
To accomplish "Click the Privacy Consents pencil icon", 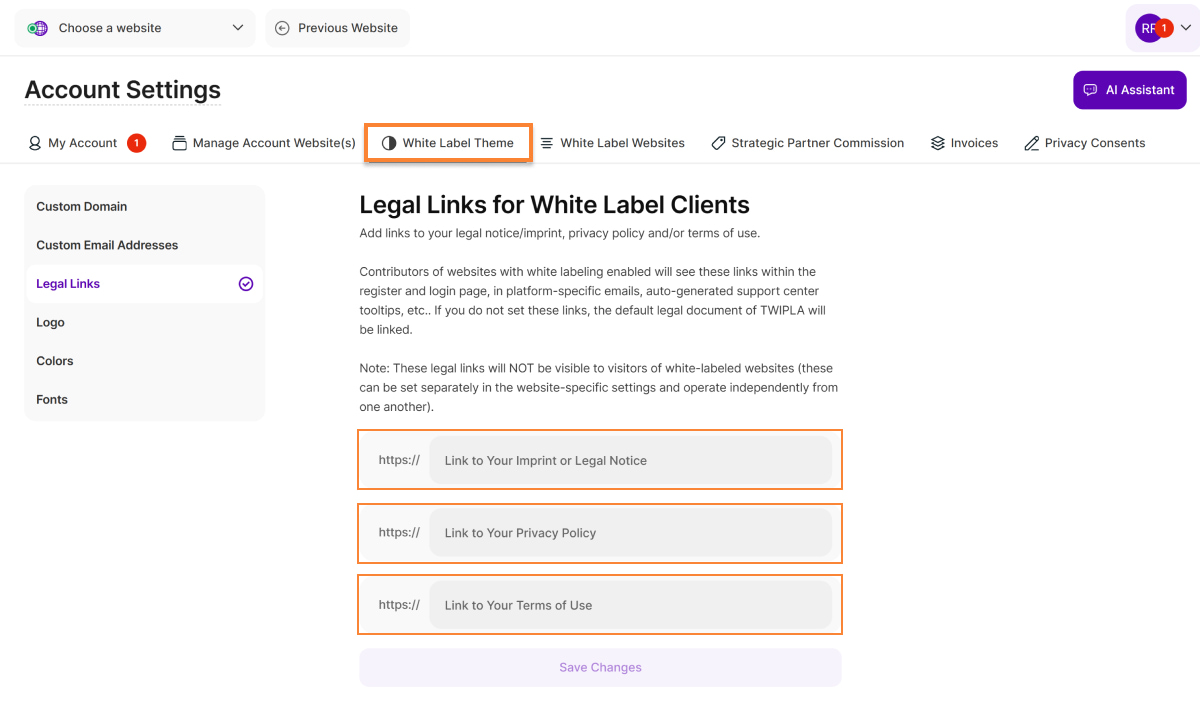I will pos(1031,143).
